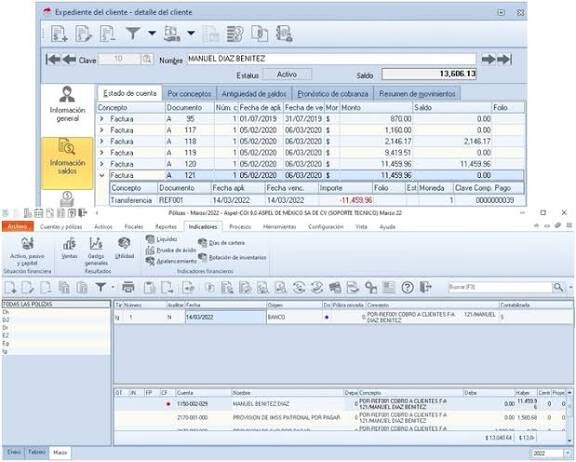Screen dimensions: 576x462
Task: Go to first client record arrow
Action: coord(53,59)
